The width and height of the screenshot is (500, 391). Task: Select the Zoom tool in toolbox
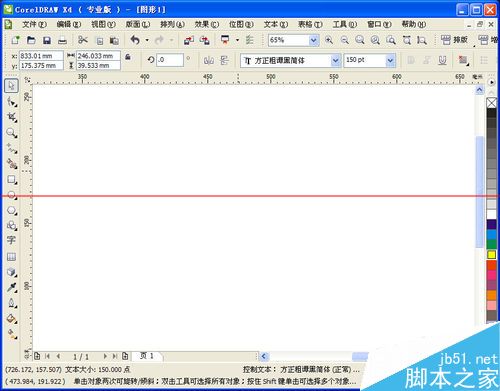(11, 133)
